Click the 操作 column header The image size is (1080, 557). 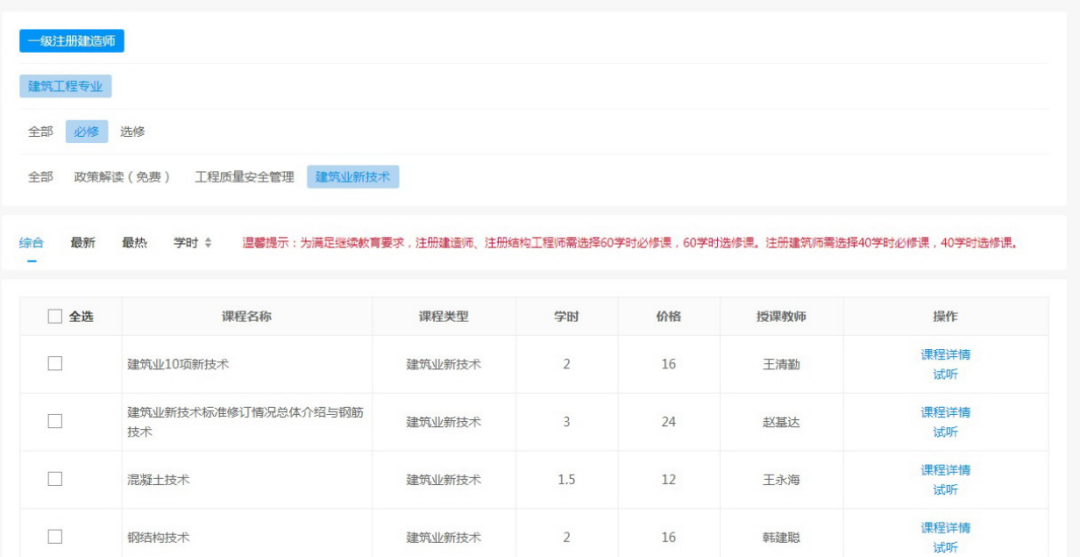point(945,316)
